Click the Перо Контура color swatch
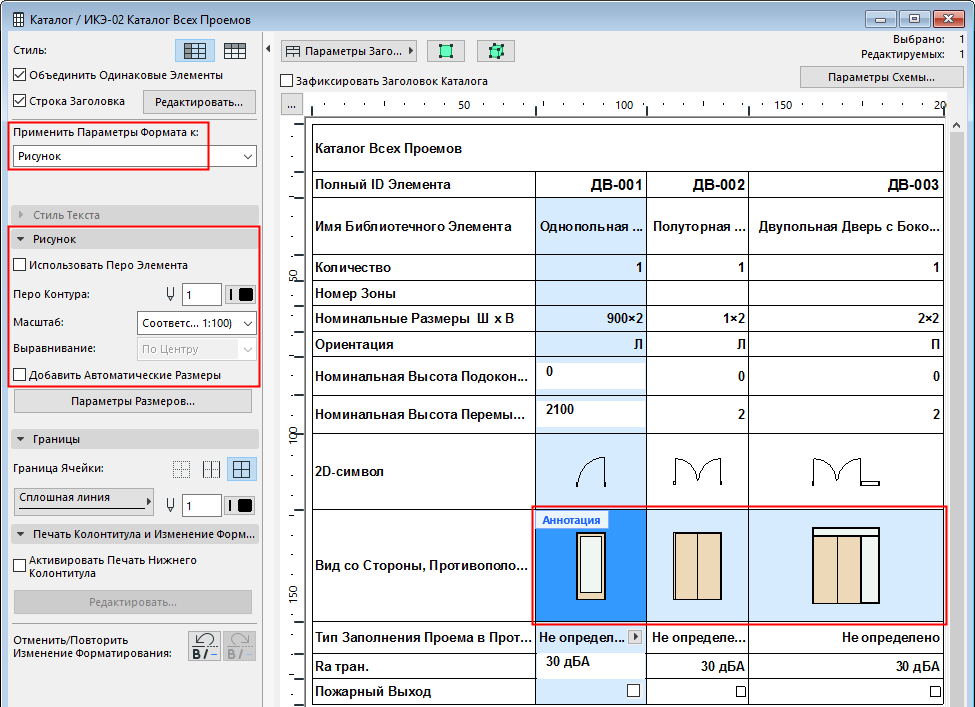 pyautogui.click(x=241, y=294)
